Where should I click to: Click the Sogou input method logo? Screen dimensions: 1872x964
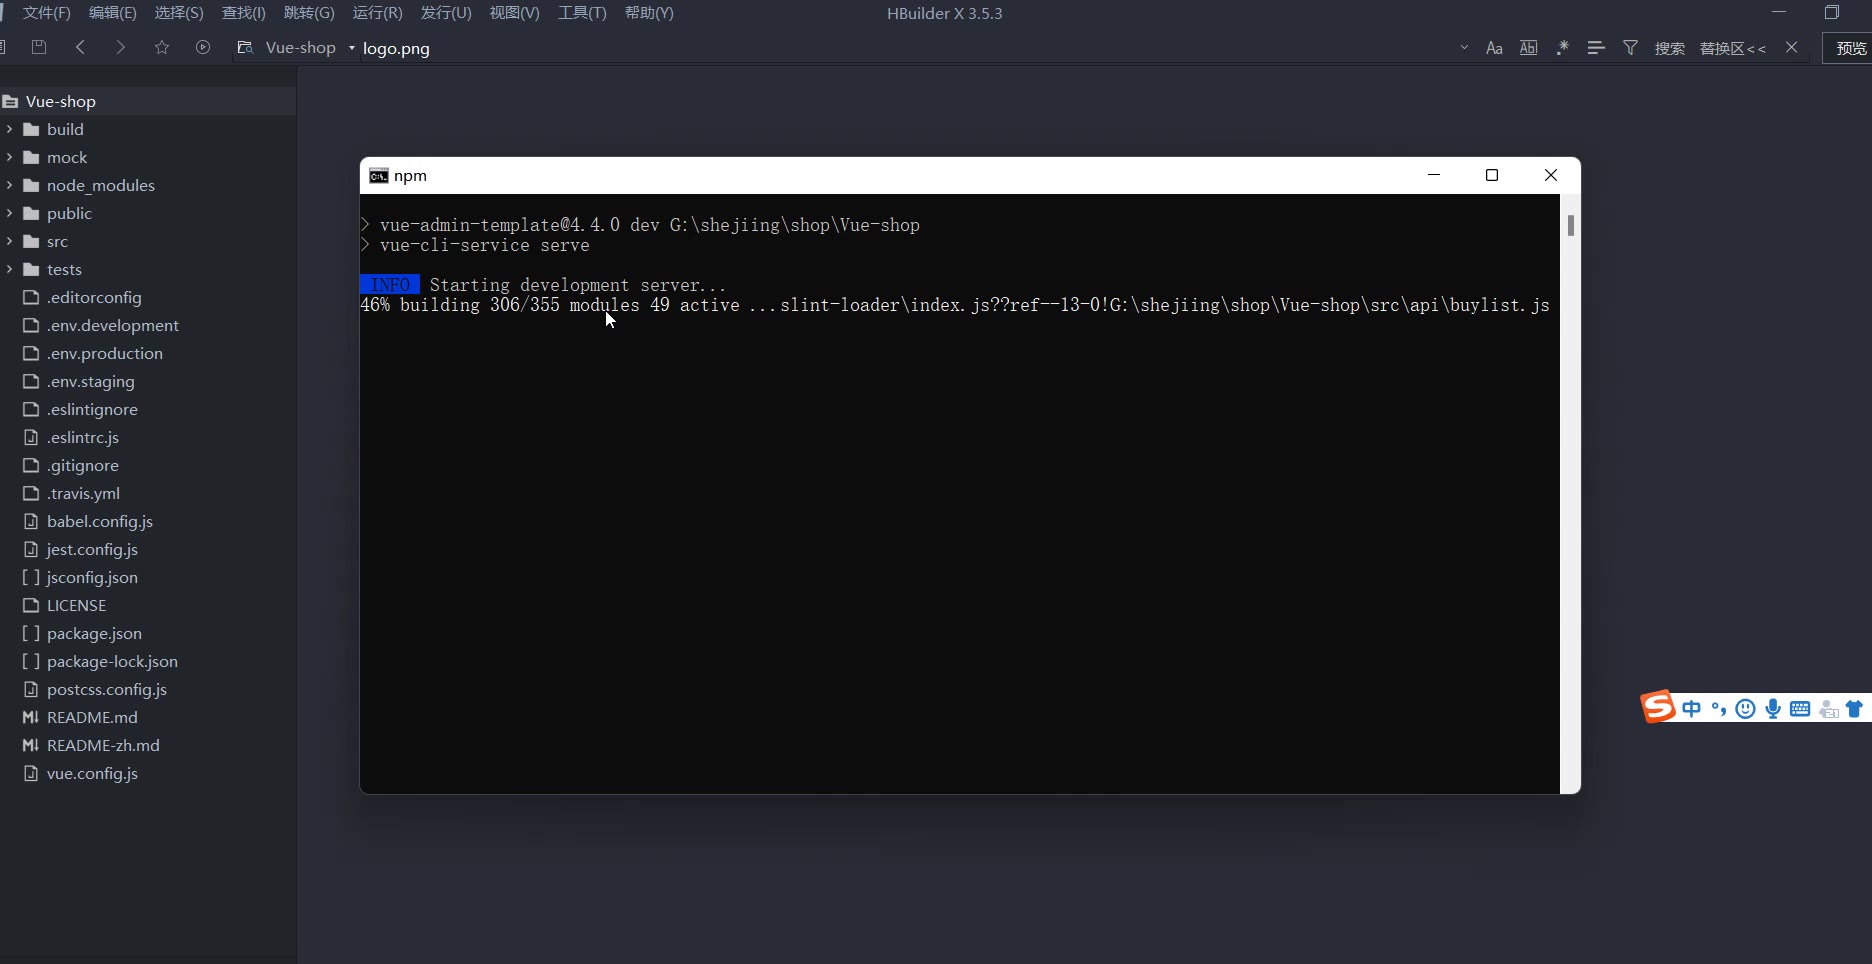(1658, 707)
